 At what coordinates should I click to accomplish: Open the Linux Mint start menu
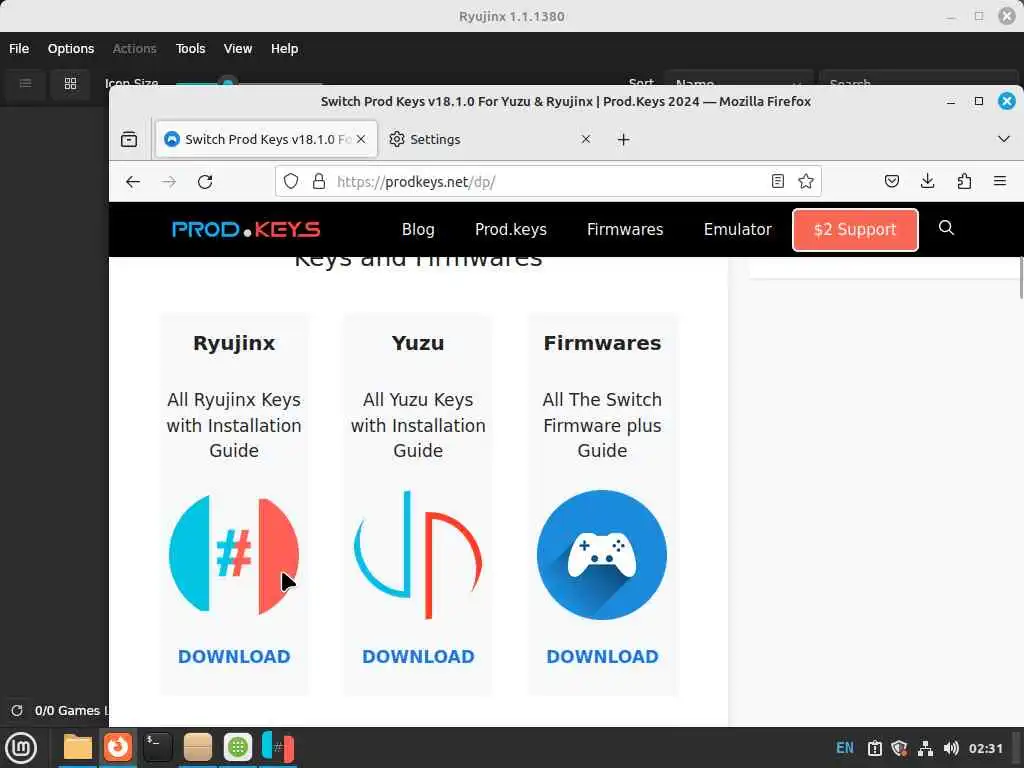pos(21,748)
